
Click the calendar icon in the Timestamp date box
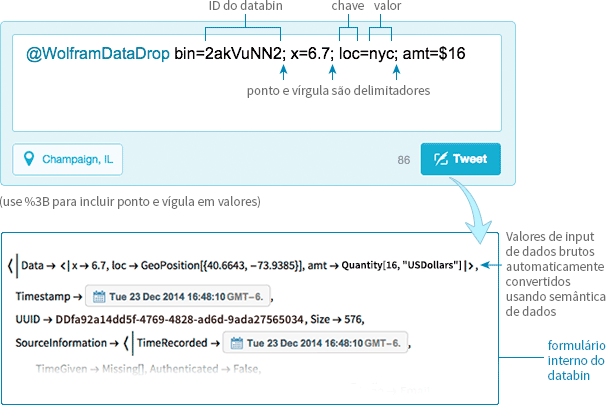point(99,297)
